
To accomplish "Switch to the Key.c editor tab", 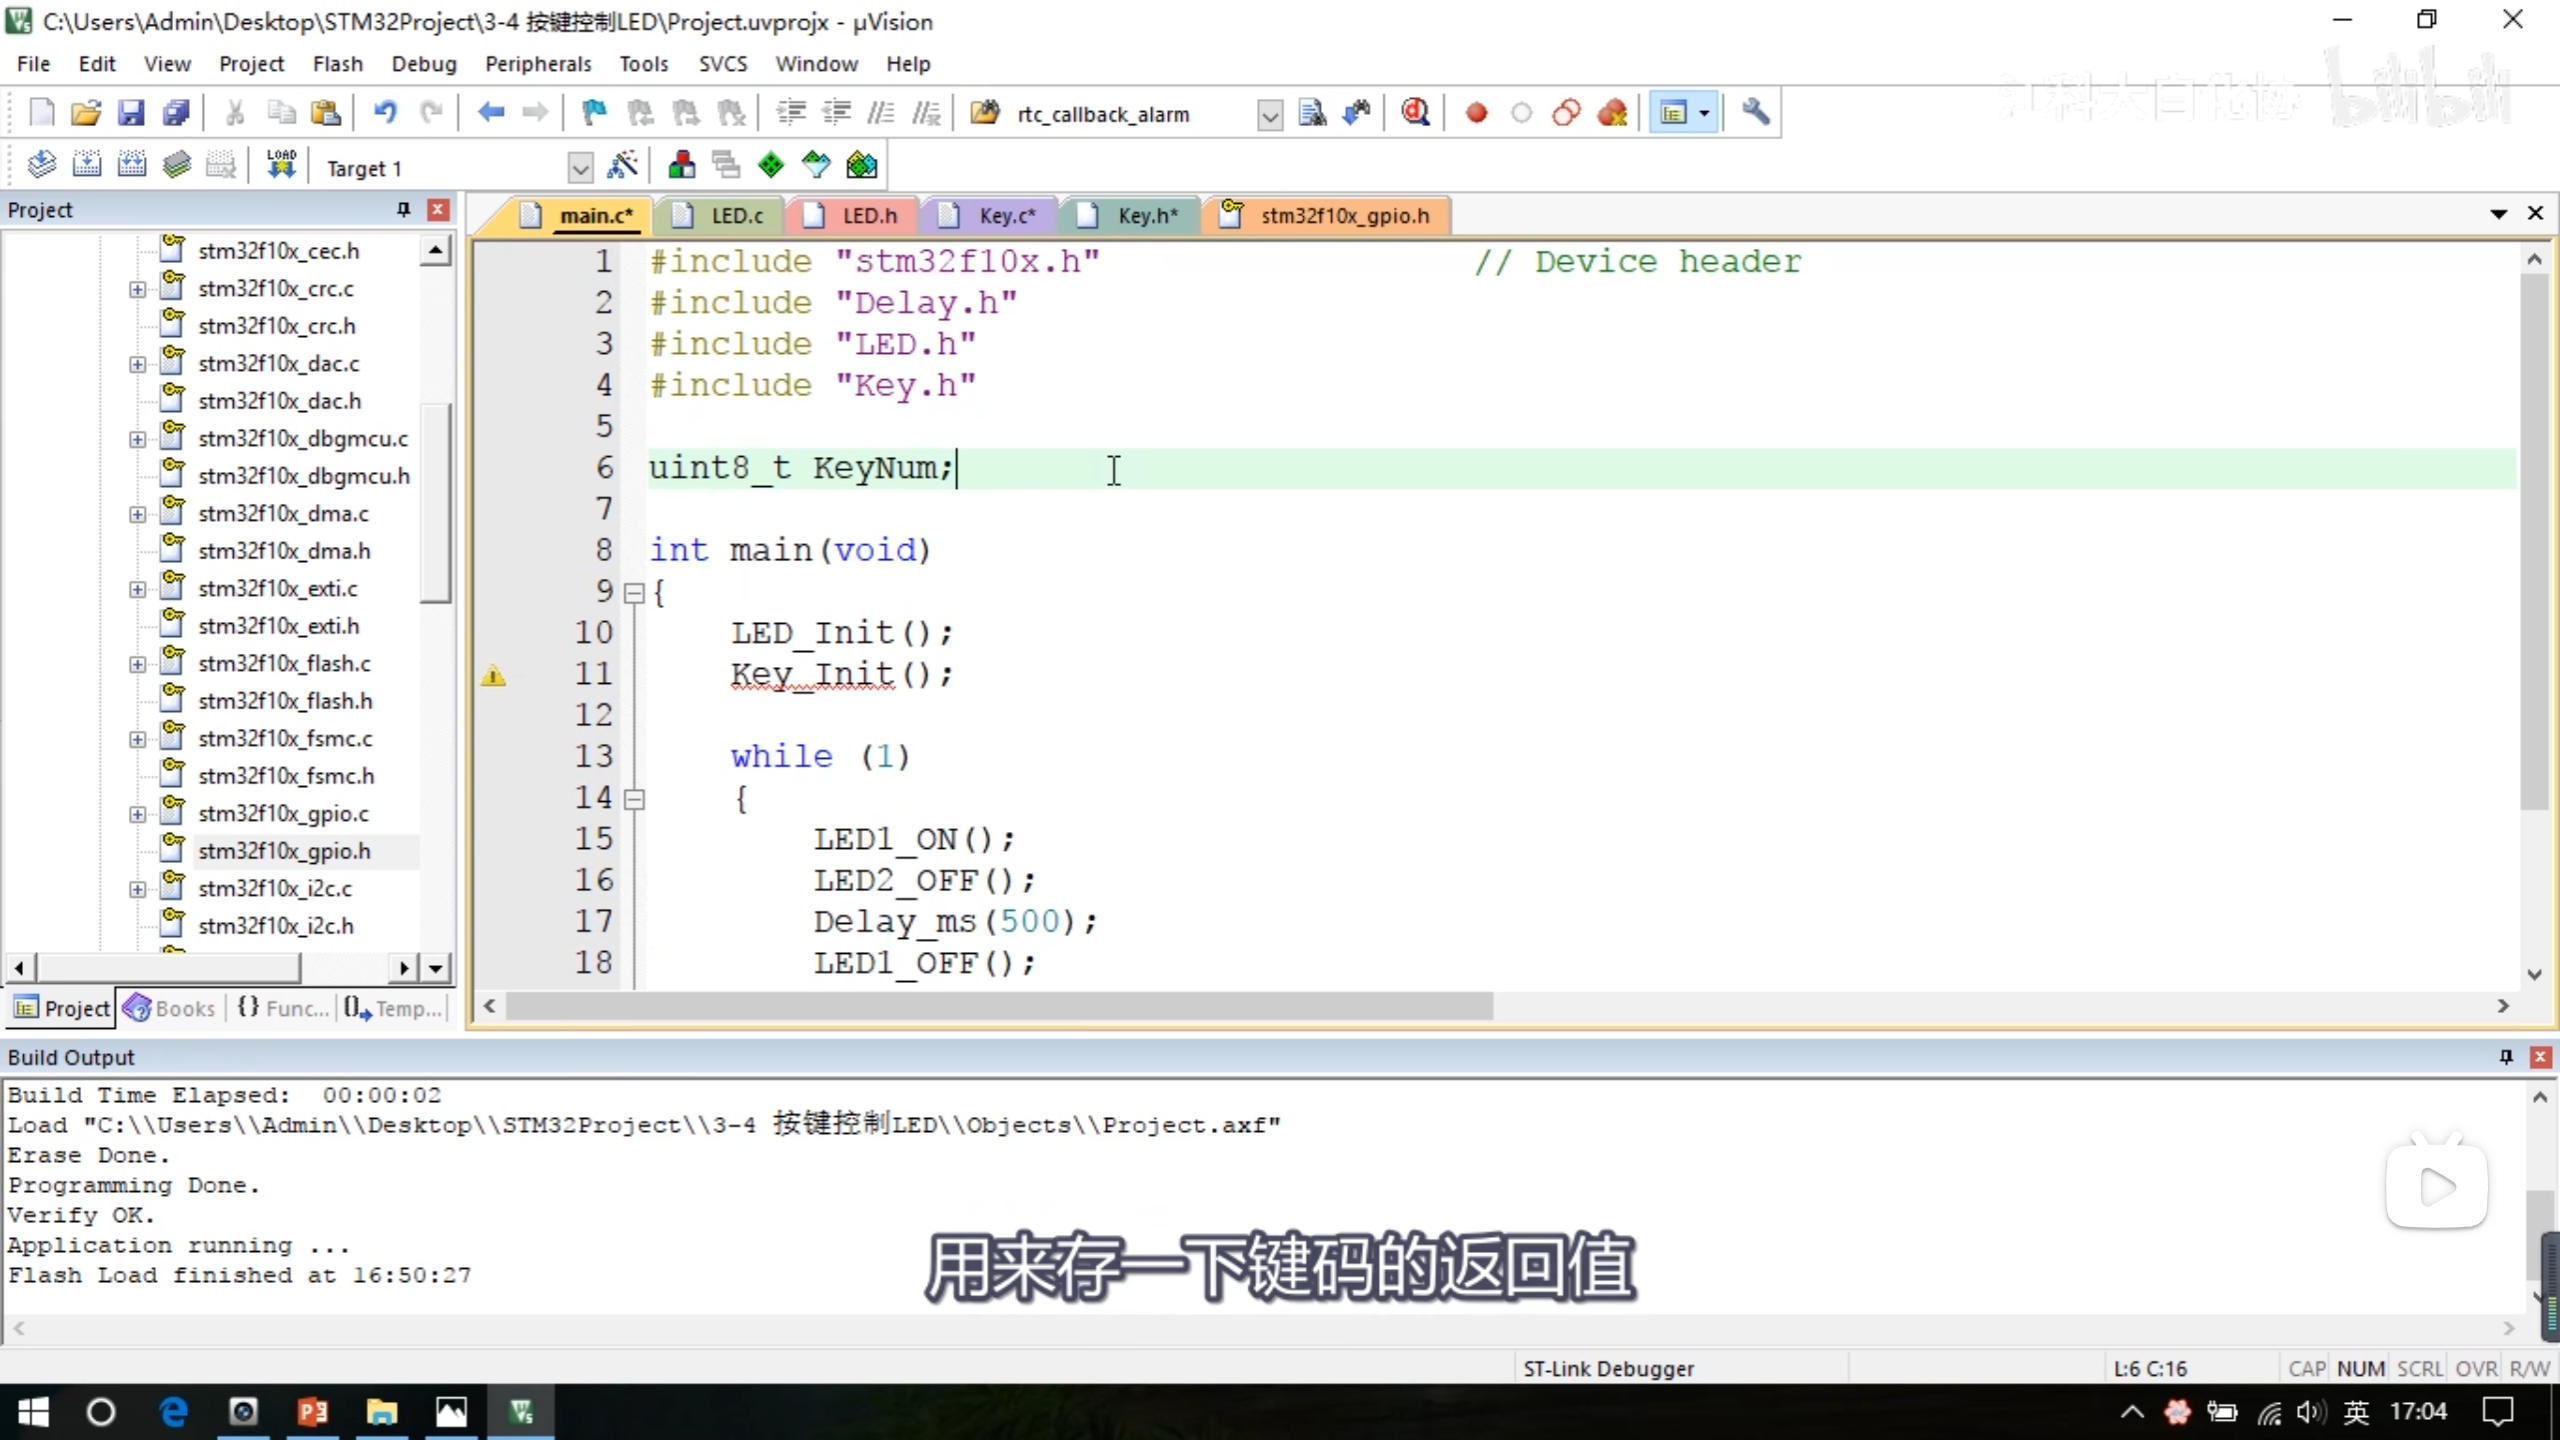I will 1005,215.
